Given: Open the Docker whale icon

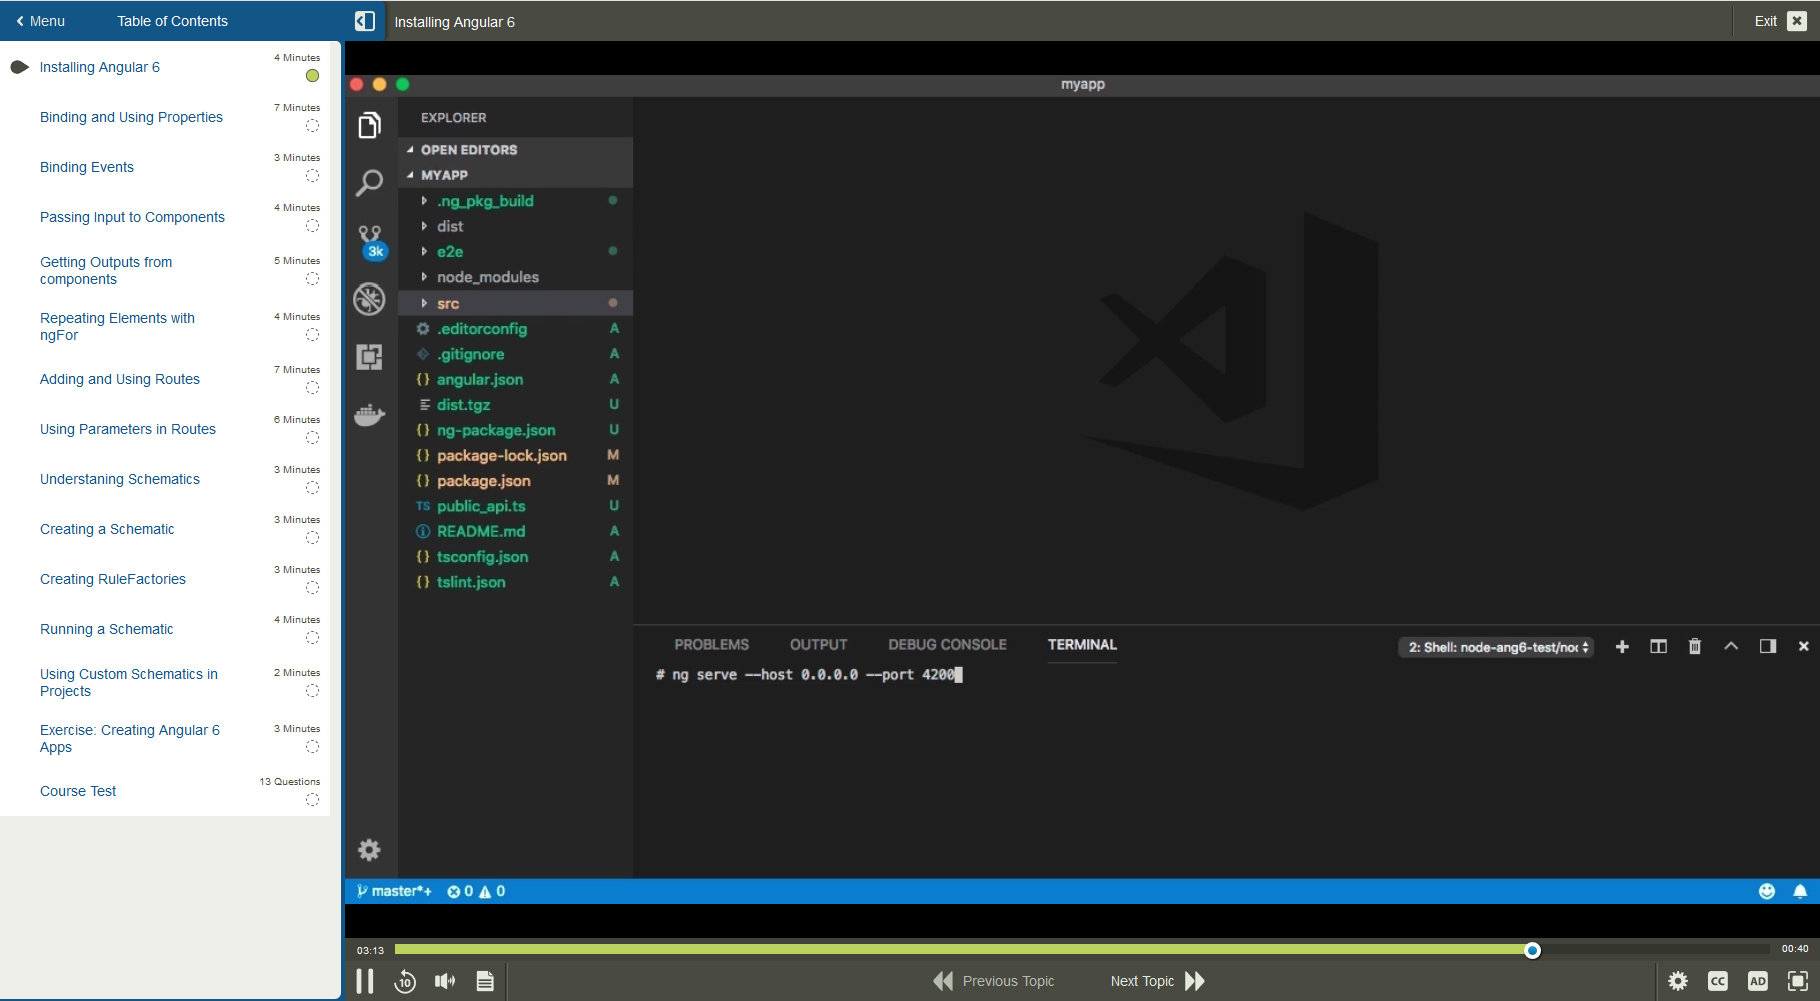Looking at the screenshot, I should [x=369, y=415].
